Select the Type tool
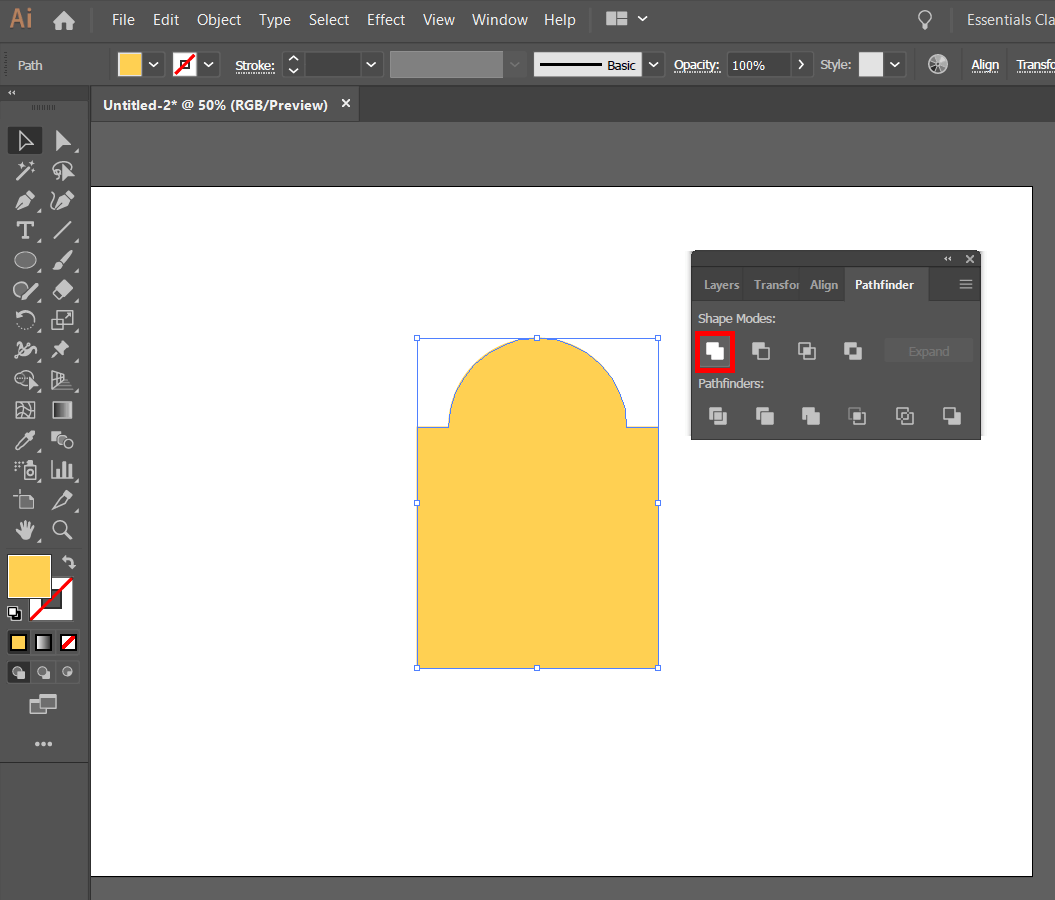The width and height of the screenshot is (1055, 900). coord(25,230)
